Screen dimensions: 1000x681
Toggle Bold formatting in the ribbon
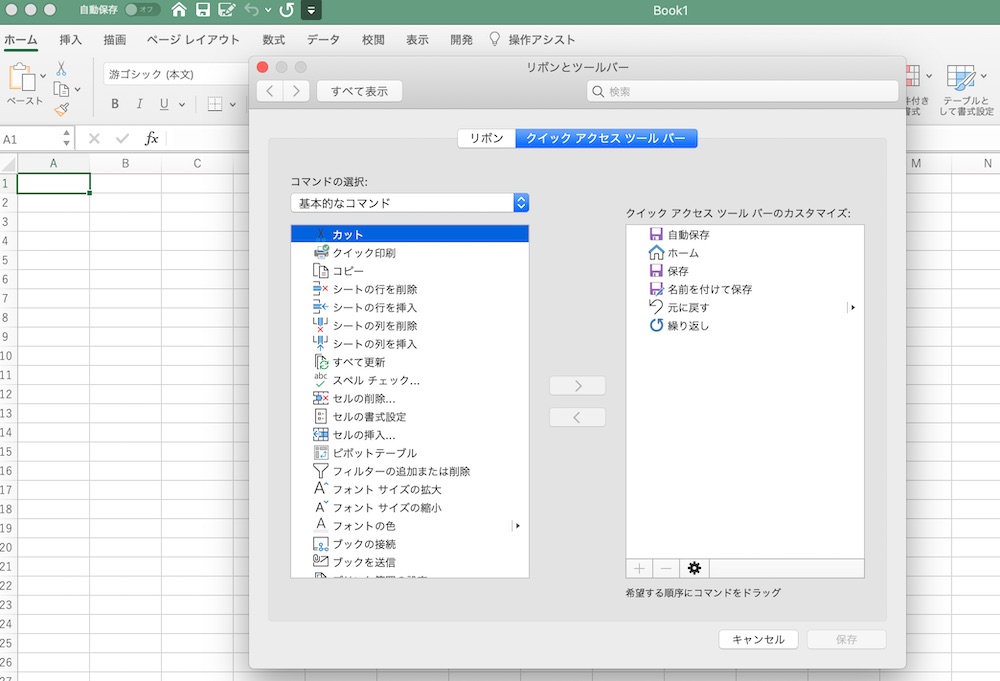[115, 103]
